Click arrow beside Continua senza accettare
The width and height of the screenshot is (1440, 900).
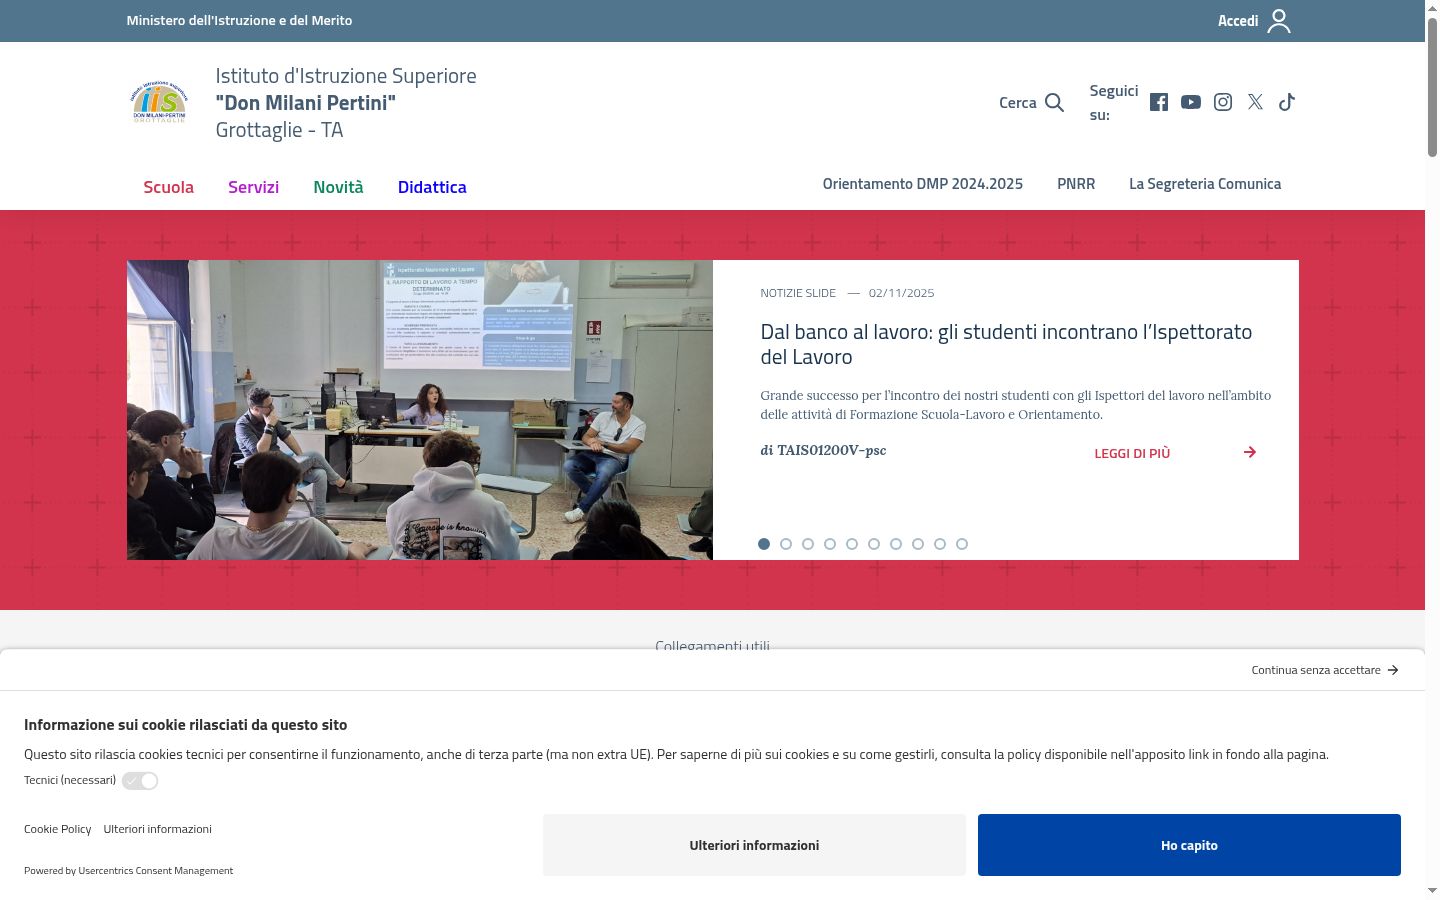(1393, 670)
